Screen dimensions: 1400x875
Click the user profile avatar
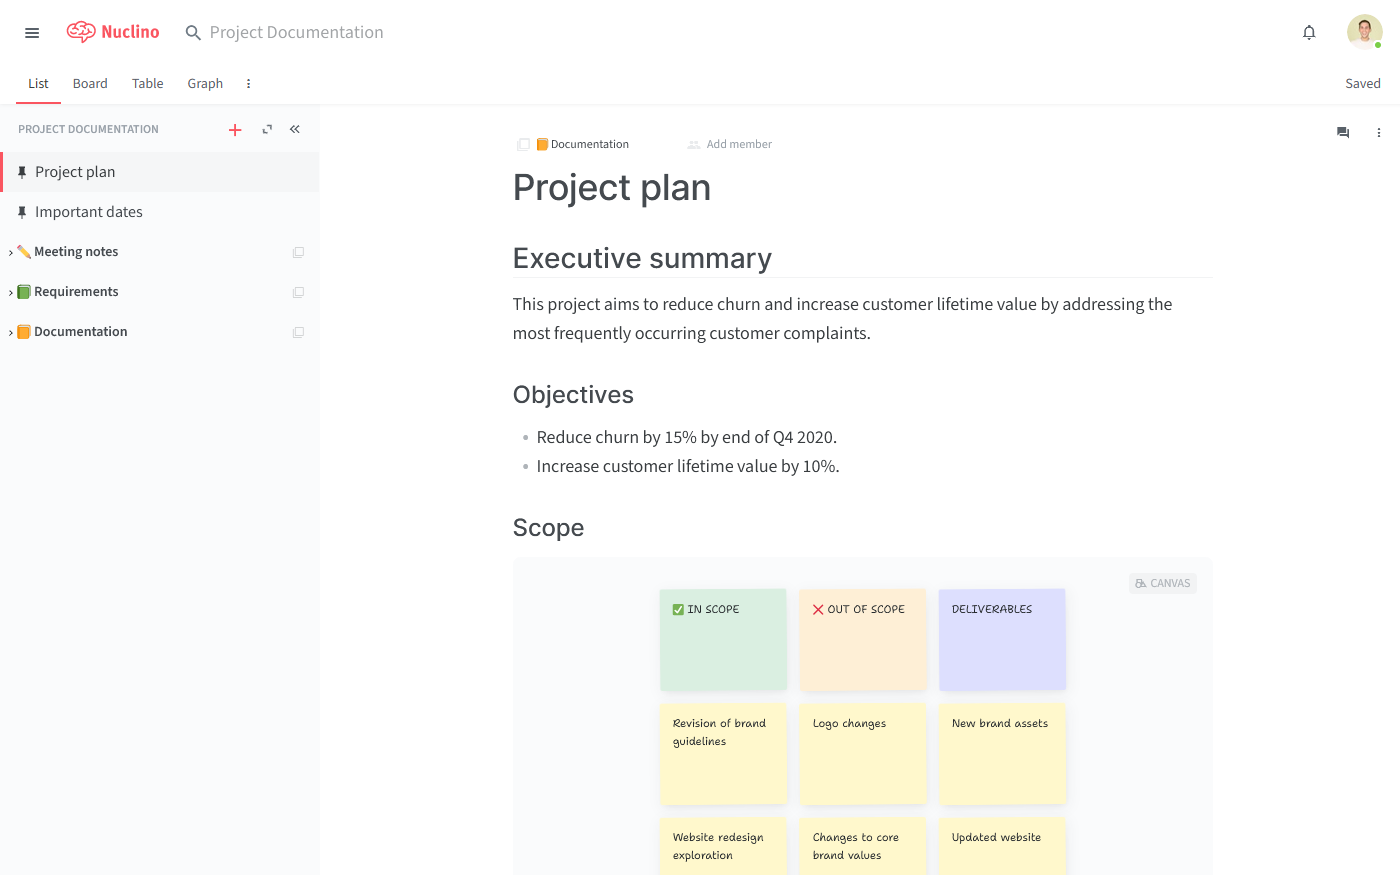click(x=1364, y=32)
